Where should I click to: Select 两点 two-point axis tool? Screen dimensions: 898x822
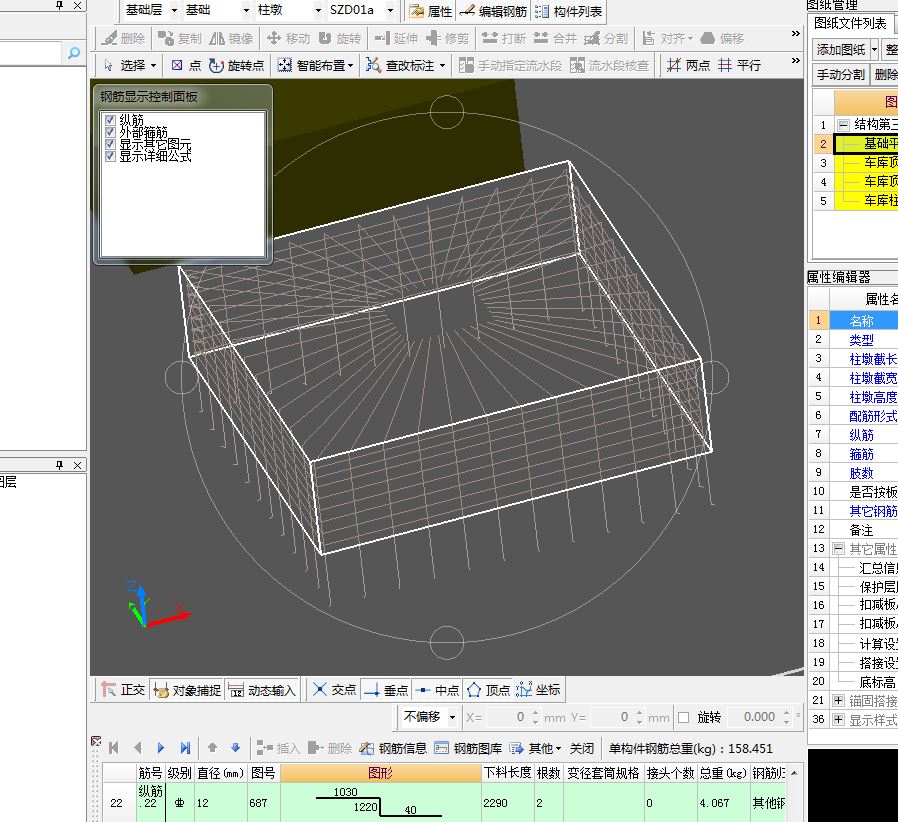point(688,65)
